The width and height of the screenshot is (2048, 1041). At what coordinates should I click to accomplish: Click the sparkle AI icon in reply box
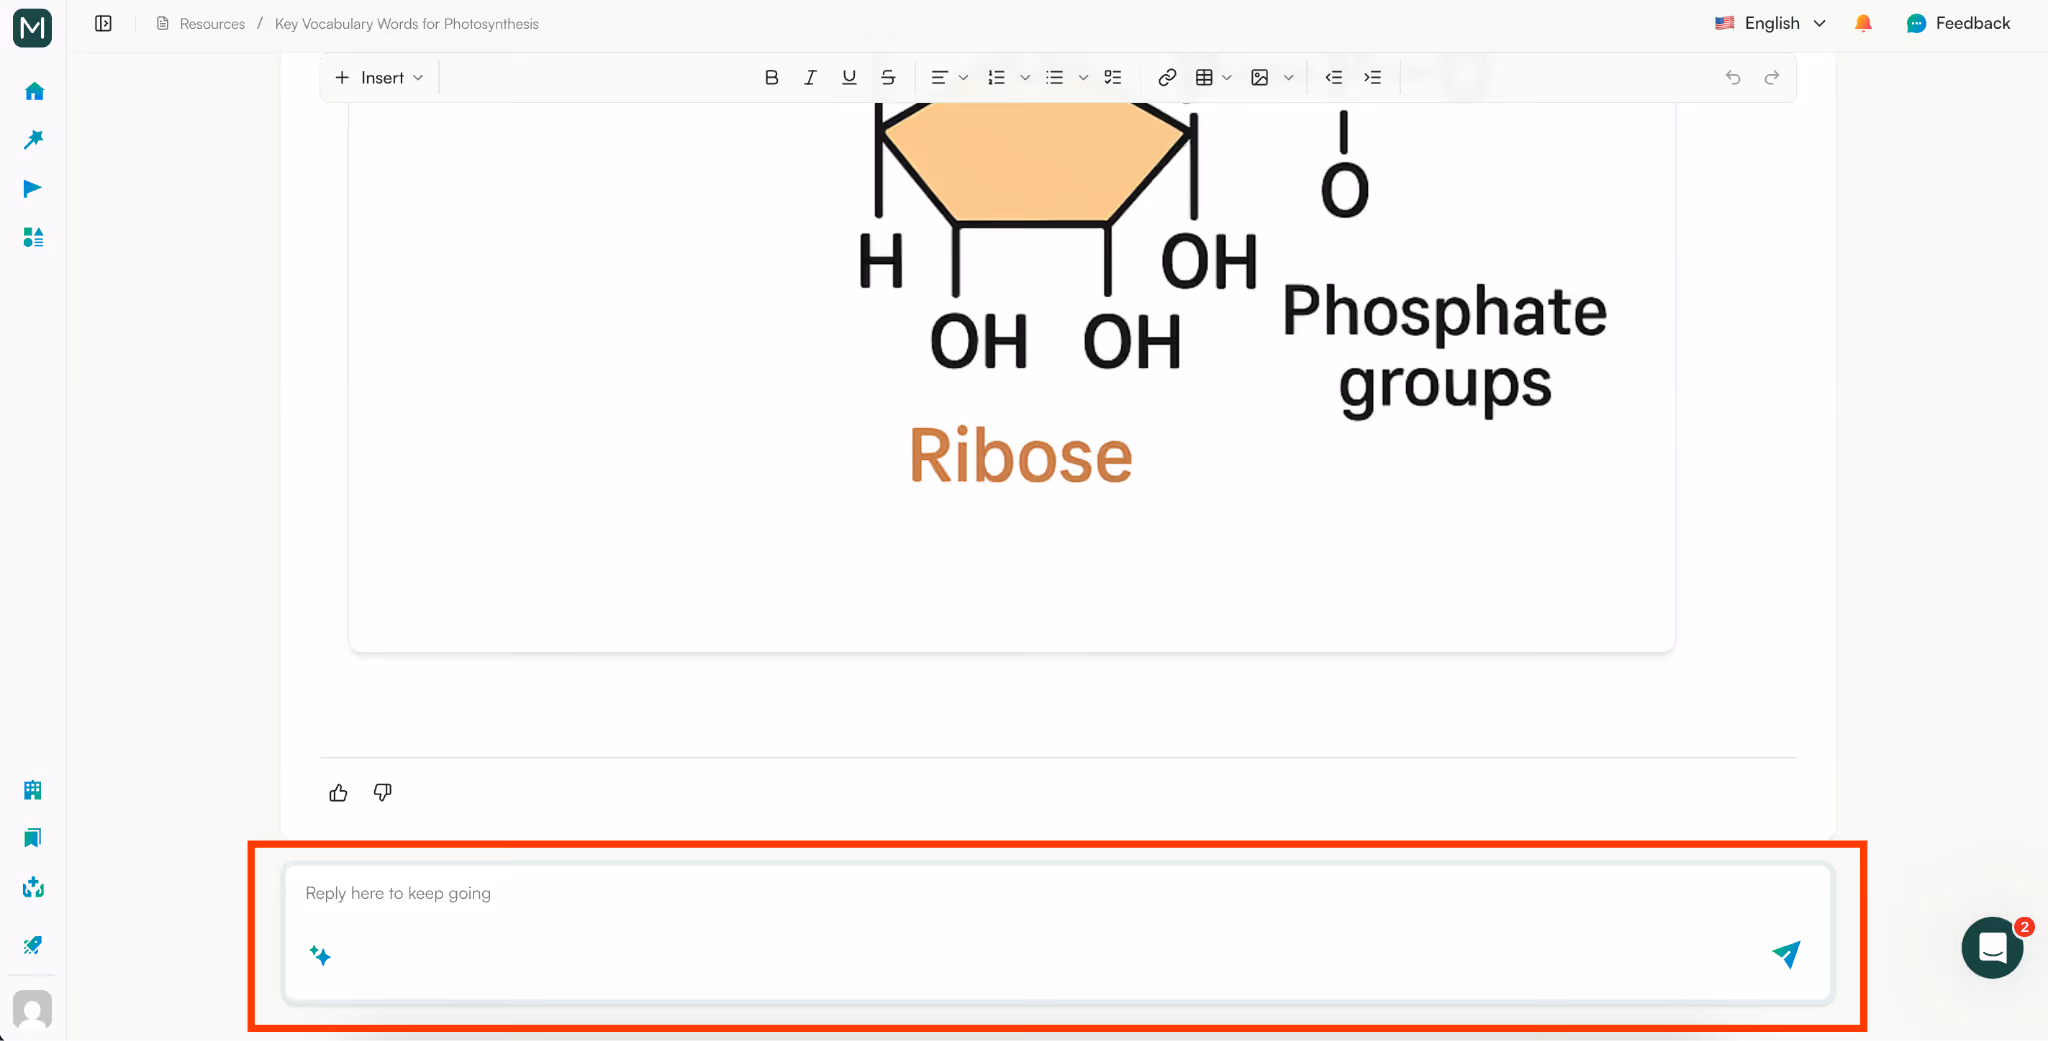[x=320, y=956]
